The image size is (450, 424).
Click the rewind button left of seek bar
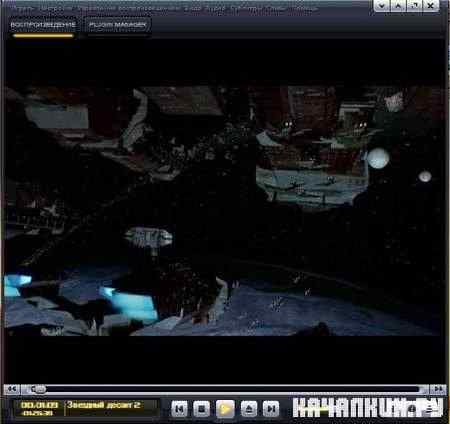point(12,389)
